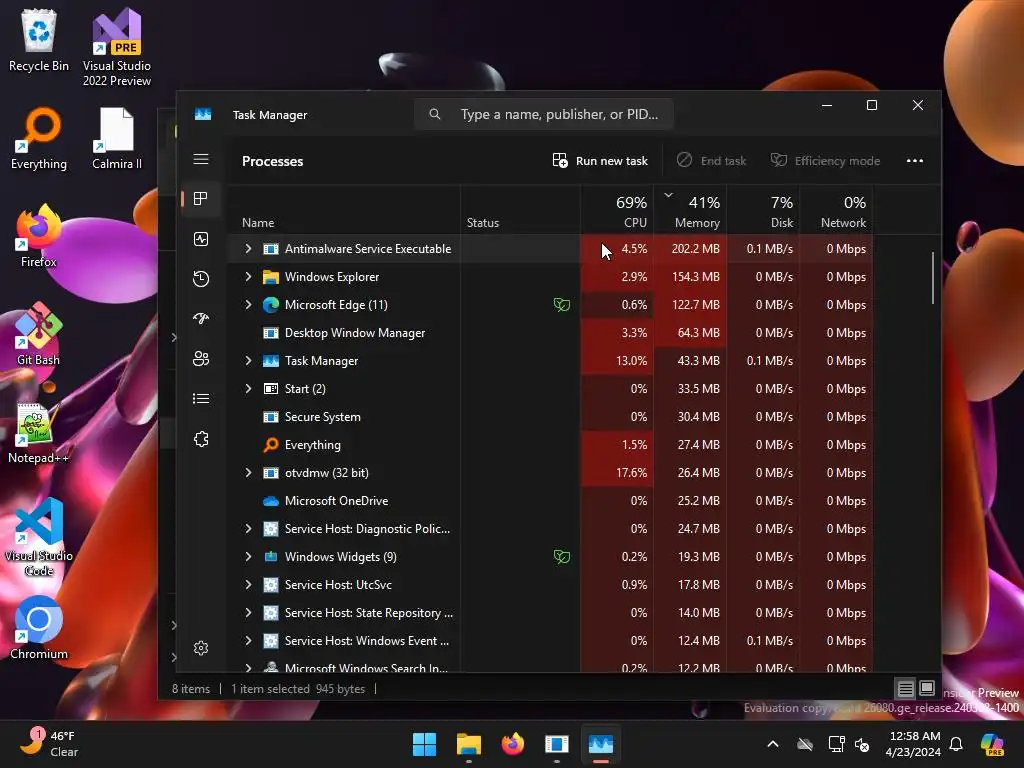Switch background window to large thumbnails view
This screenshot has height=768, width=1024.
pos(927,688)
